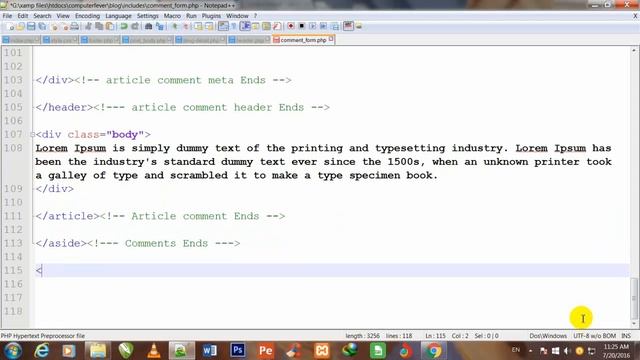
Task: Click the 'Dos\Windows' status bar entry
Action: coord(548,336)
